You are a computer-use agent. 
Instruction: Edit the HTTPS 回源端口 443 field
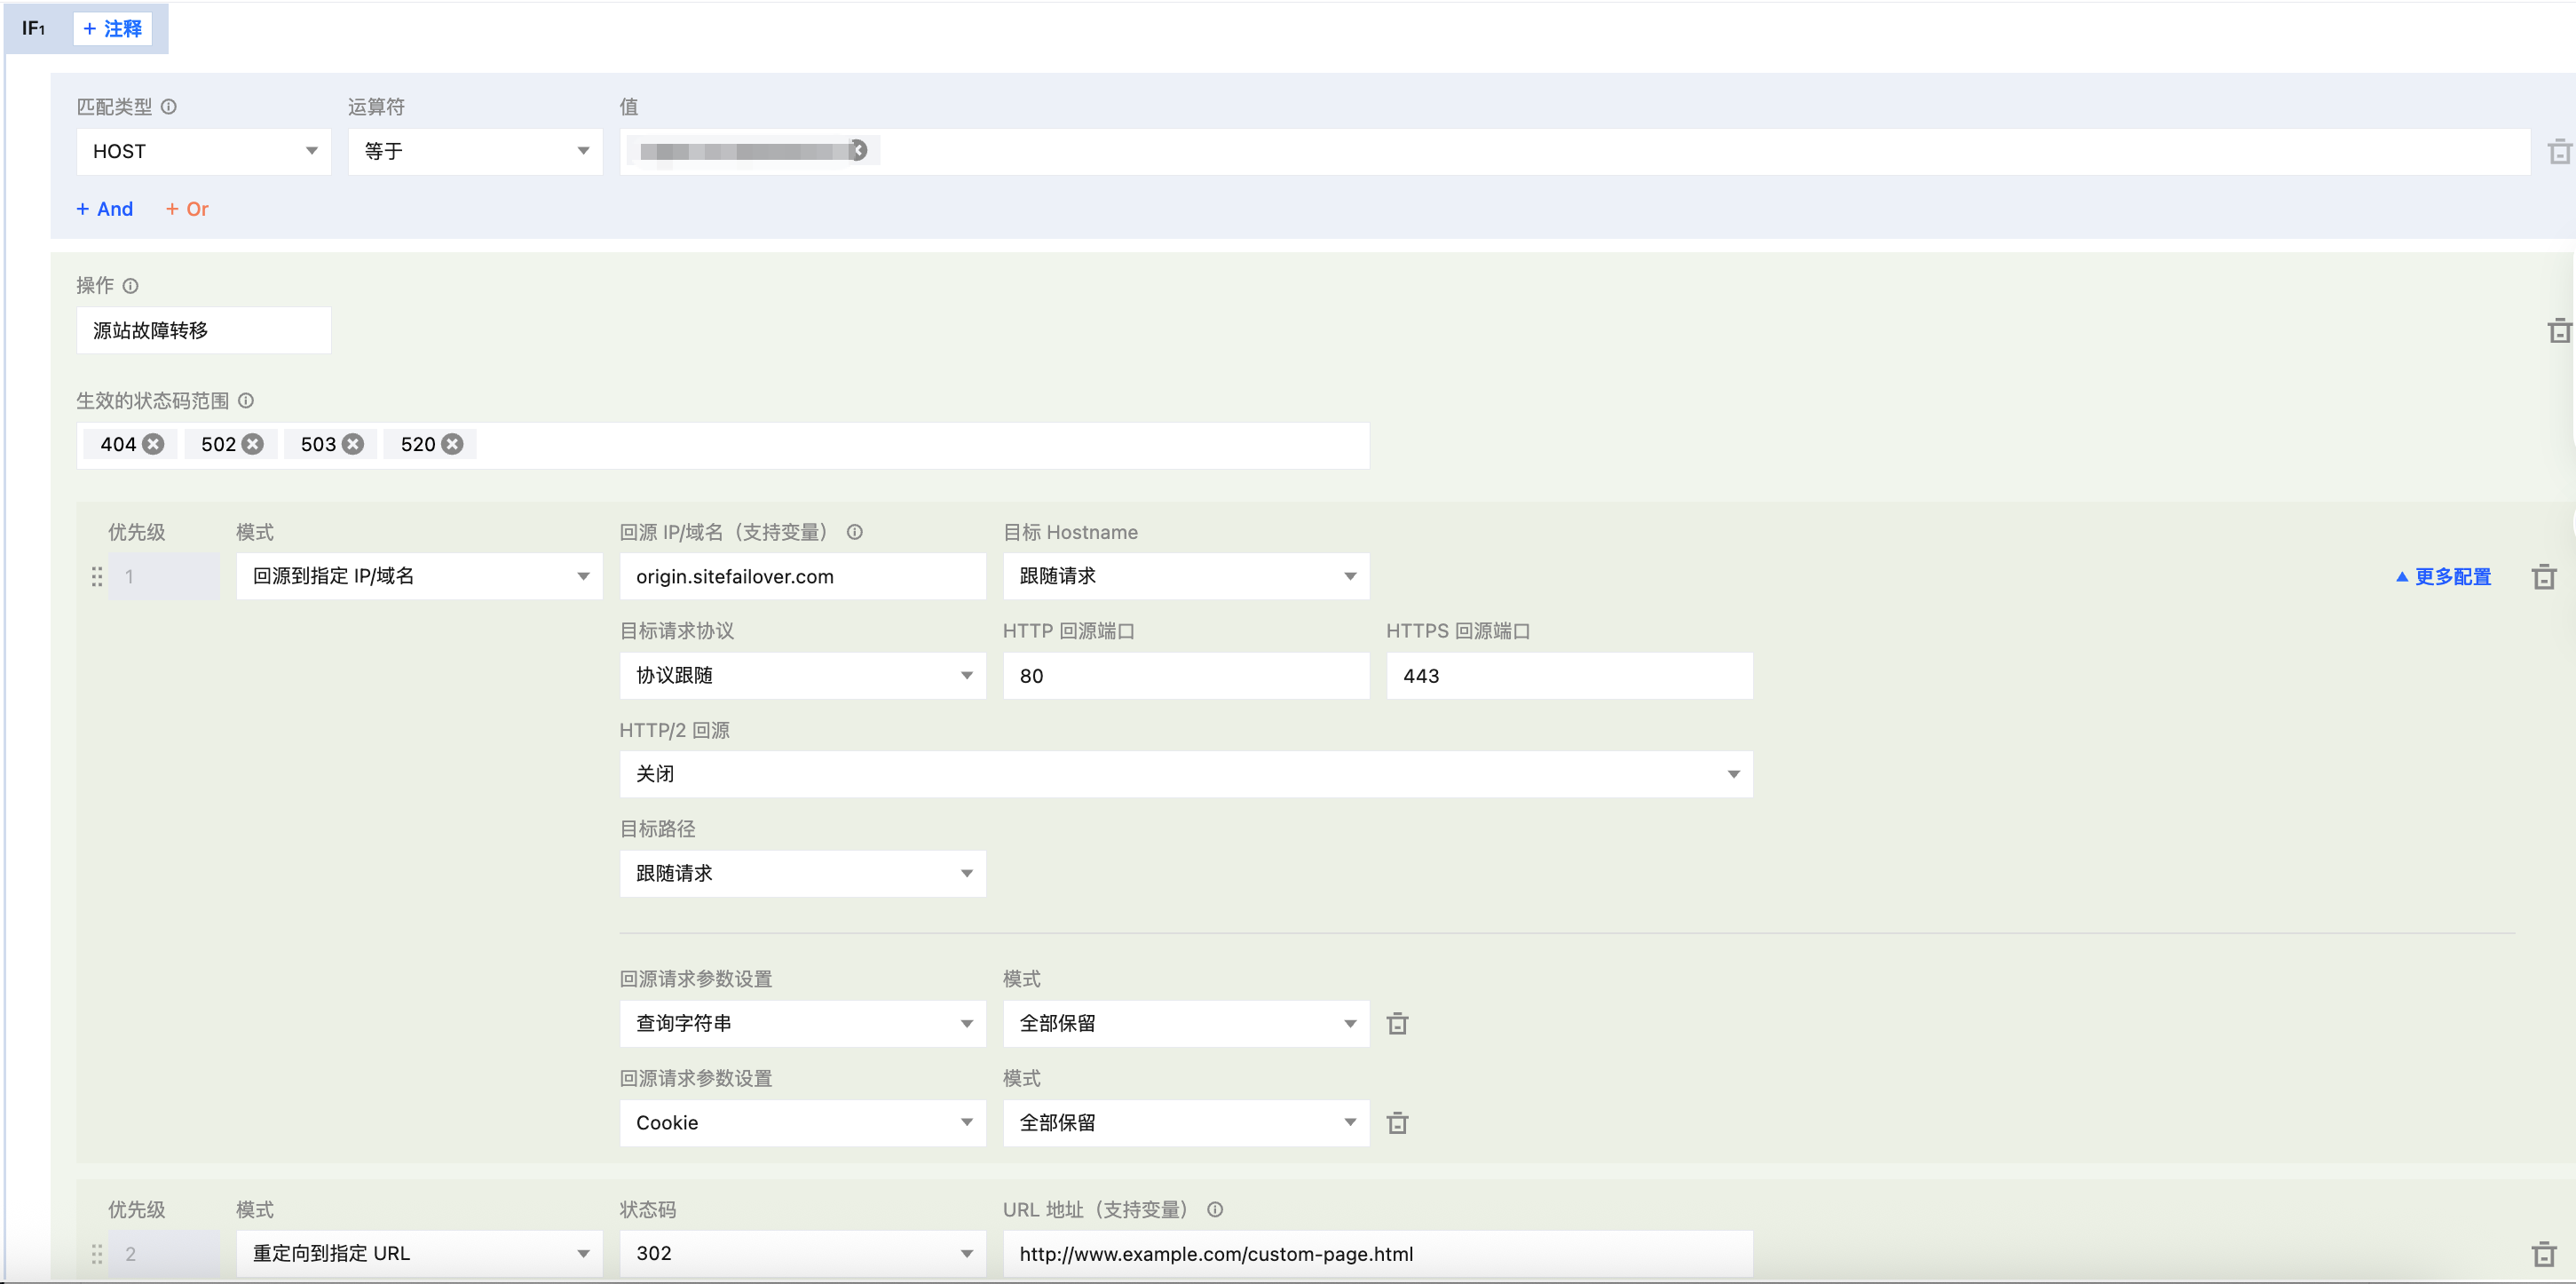[x=1569, y=676]
